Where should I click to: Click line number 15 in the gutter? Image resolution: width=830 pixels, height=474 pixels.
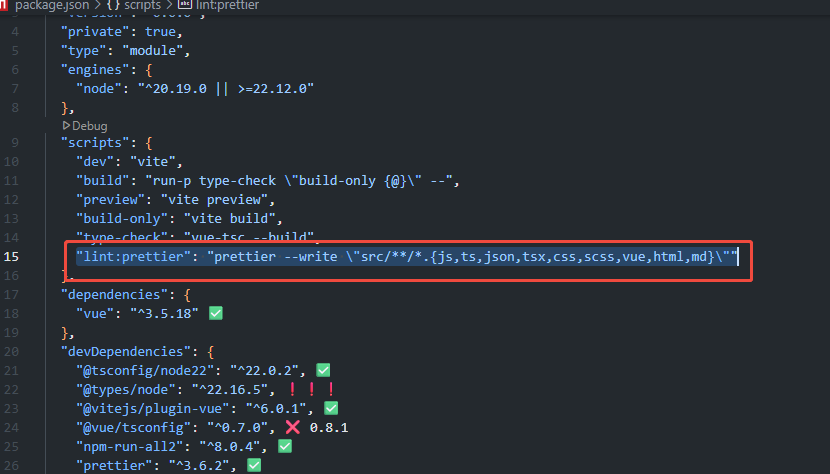coord(11,257)
